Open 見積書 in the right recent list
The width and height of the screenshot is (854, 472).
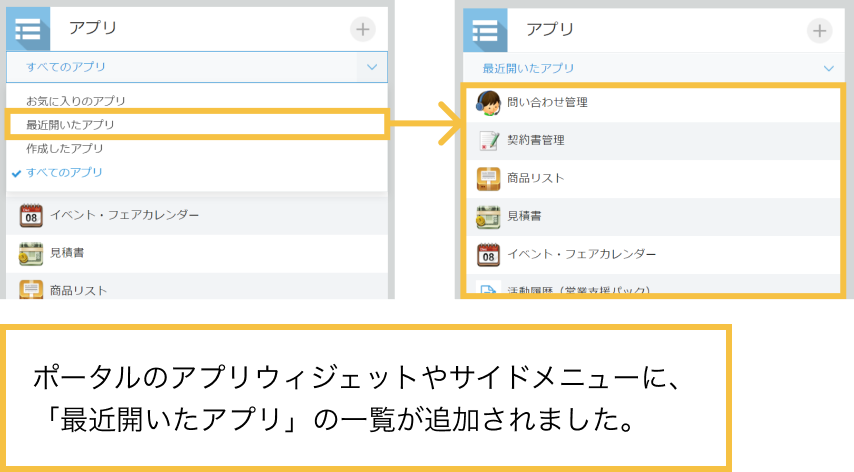click(x=524, y=216)
